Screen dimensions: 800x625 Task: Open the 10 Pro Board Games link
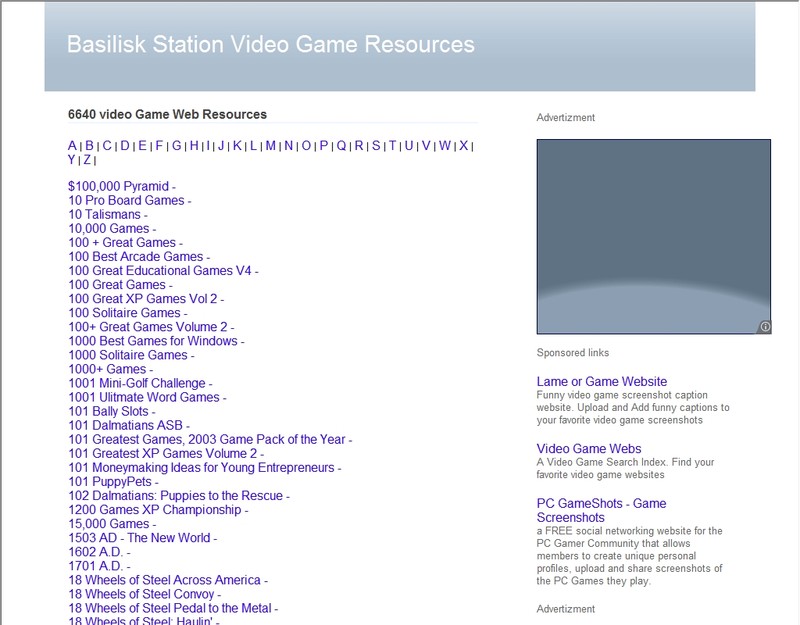click(126, 200)
